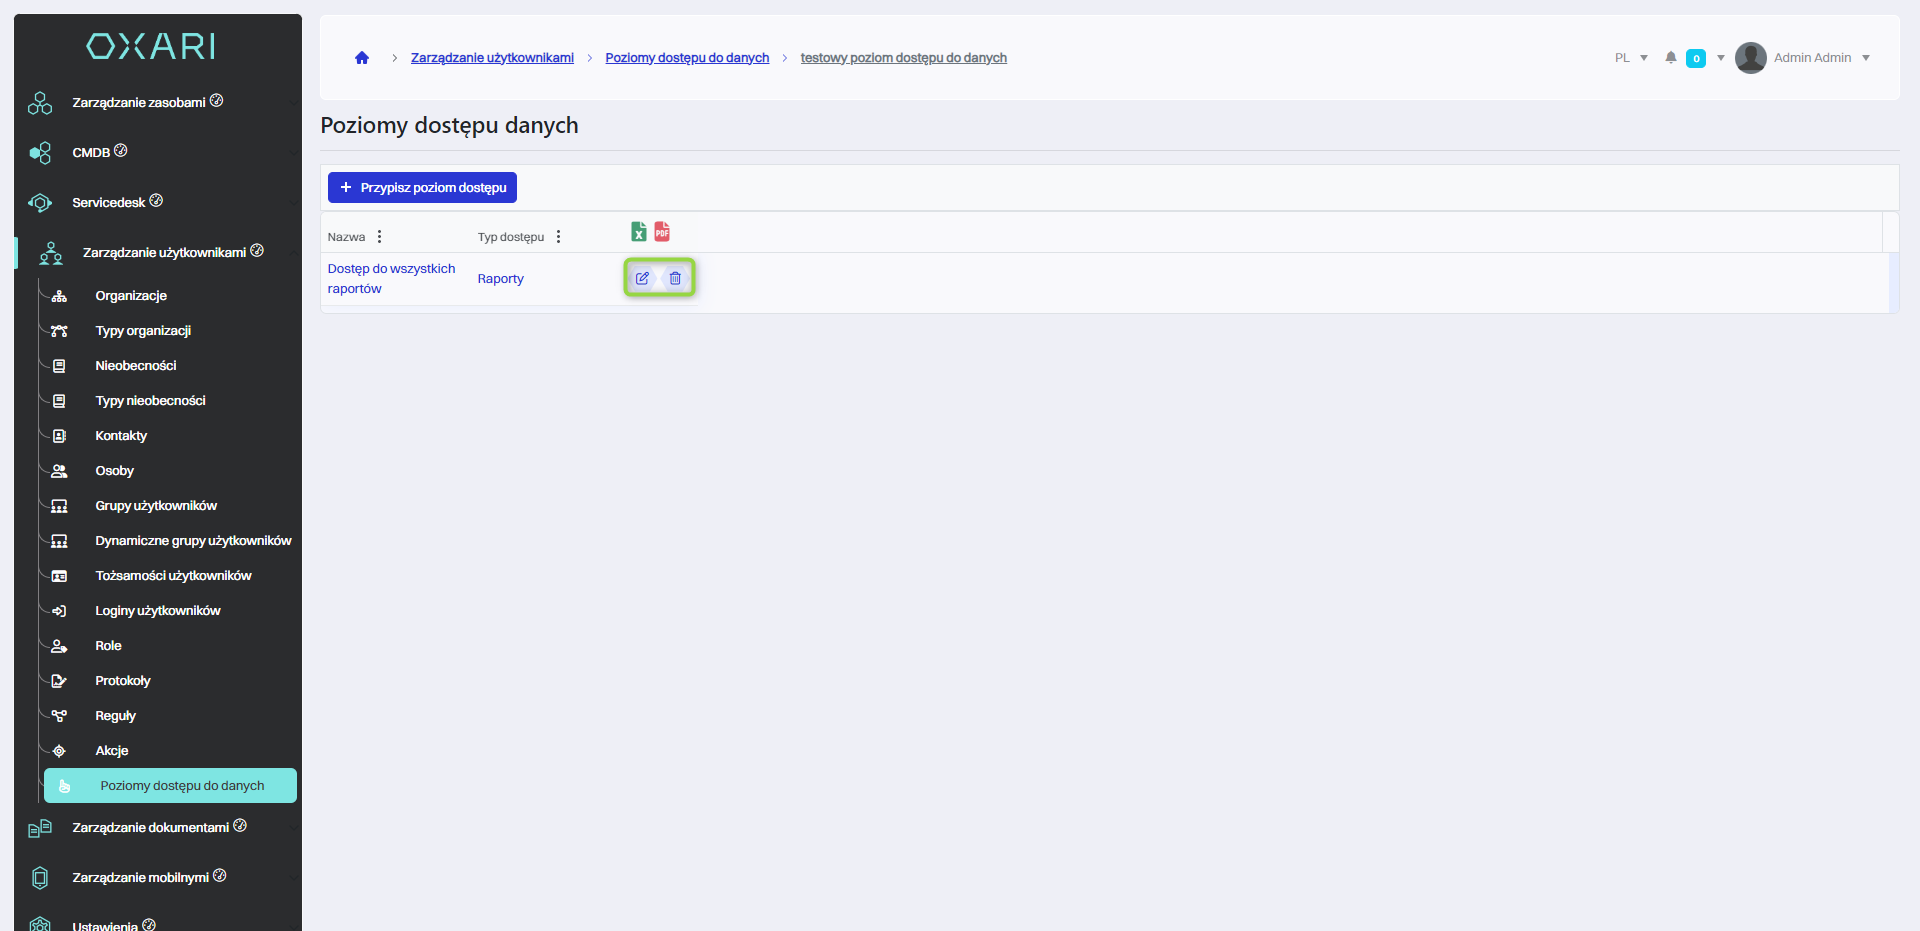1920x931 pixels.
Task: Click the OXARI logo
Action: 151,46
